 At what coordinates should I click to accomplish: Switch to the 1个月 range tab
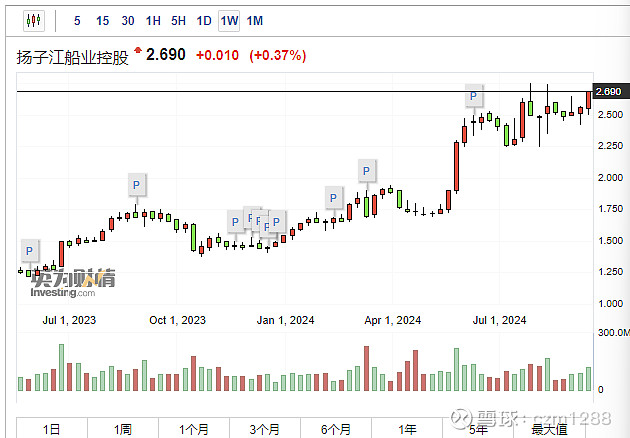[194, 429]
